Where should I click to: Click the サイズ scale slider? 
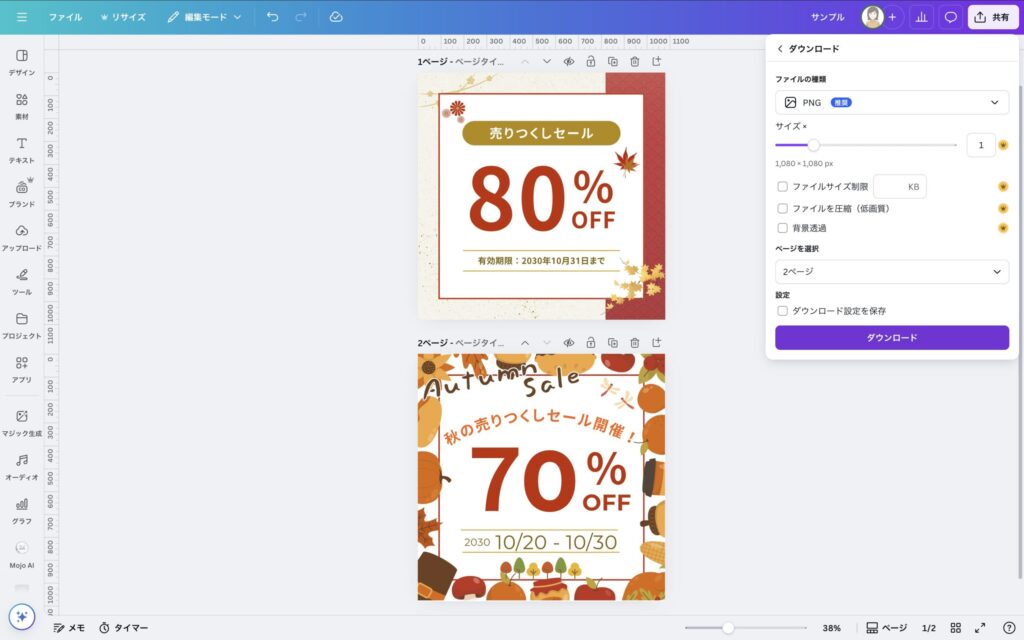click(865, 145)
